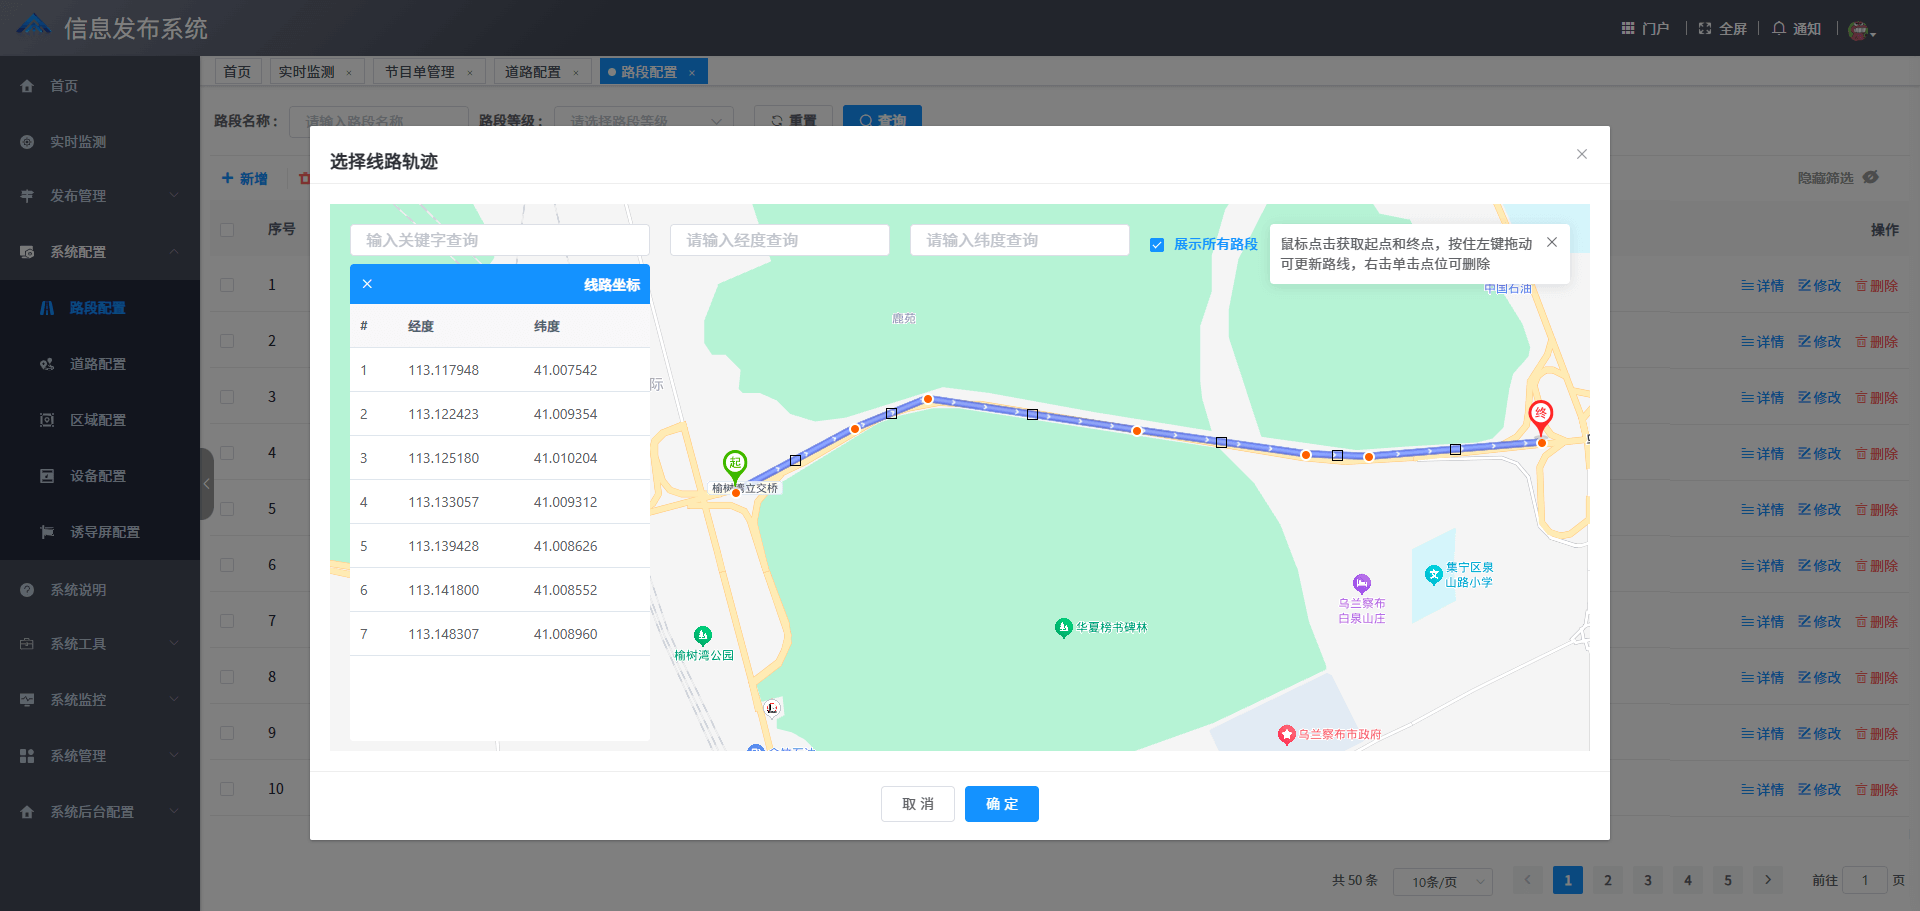Viewport: 1920px width, 911px height.
Task: Click the Confirm button
Action: click(x=1001, y=804)
